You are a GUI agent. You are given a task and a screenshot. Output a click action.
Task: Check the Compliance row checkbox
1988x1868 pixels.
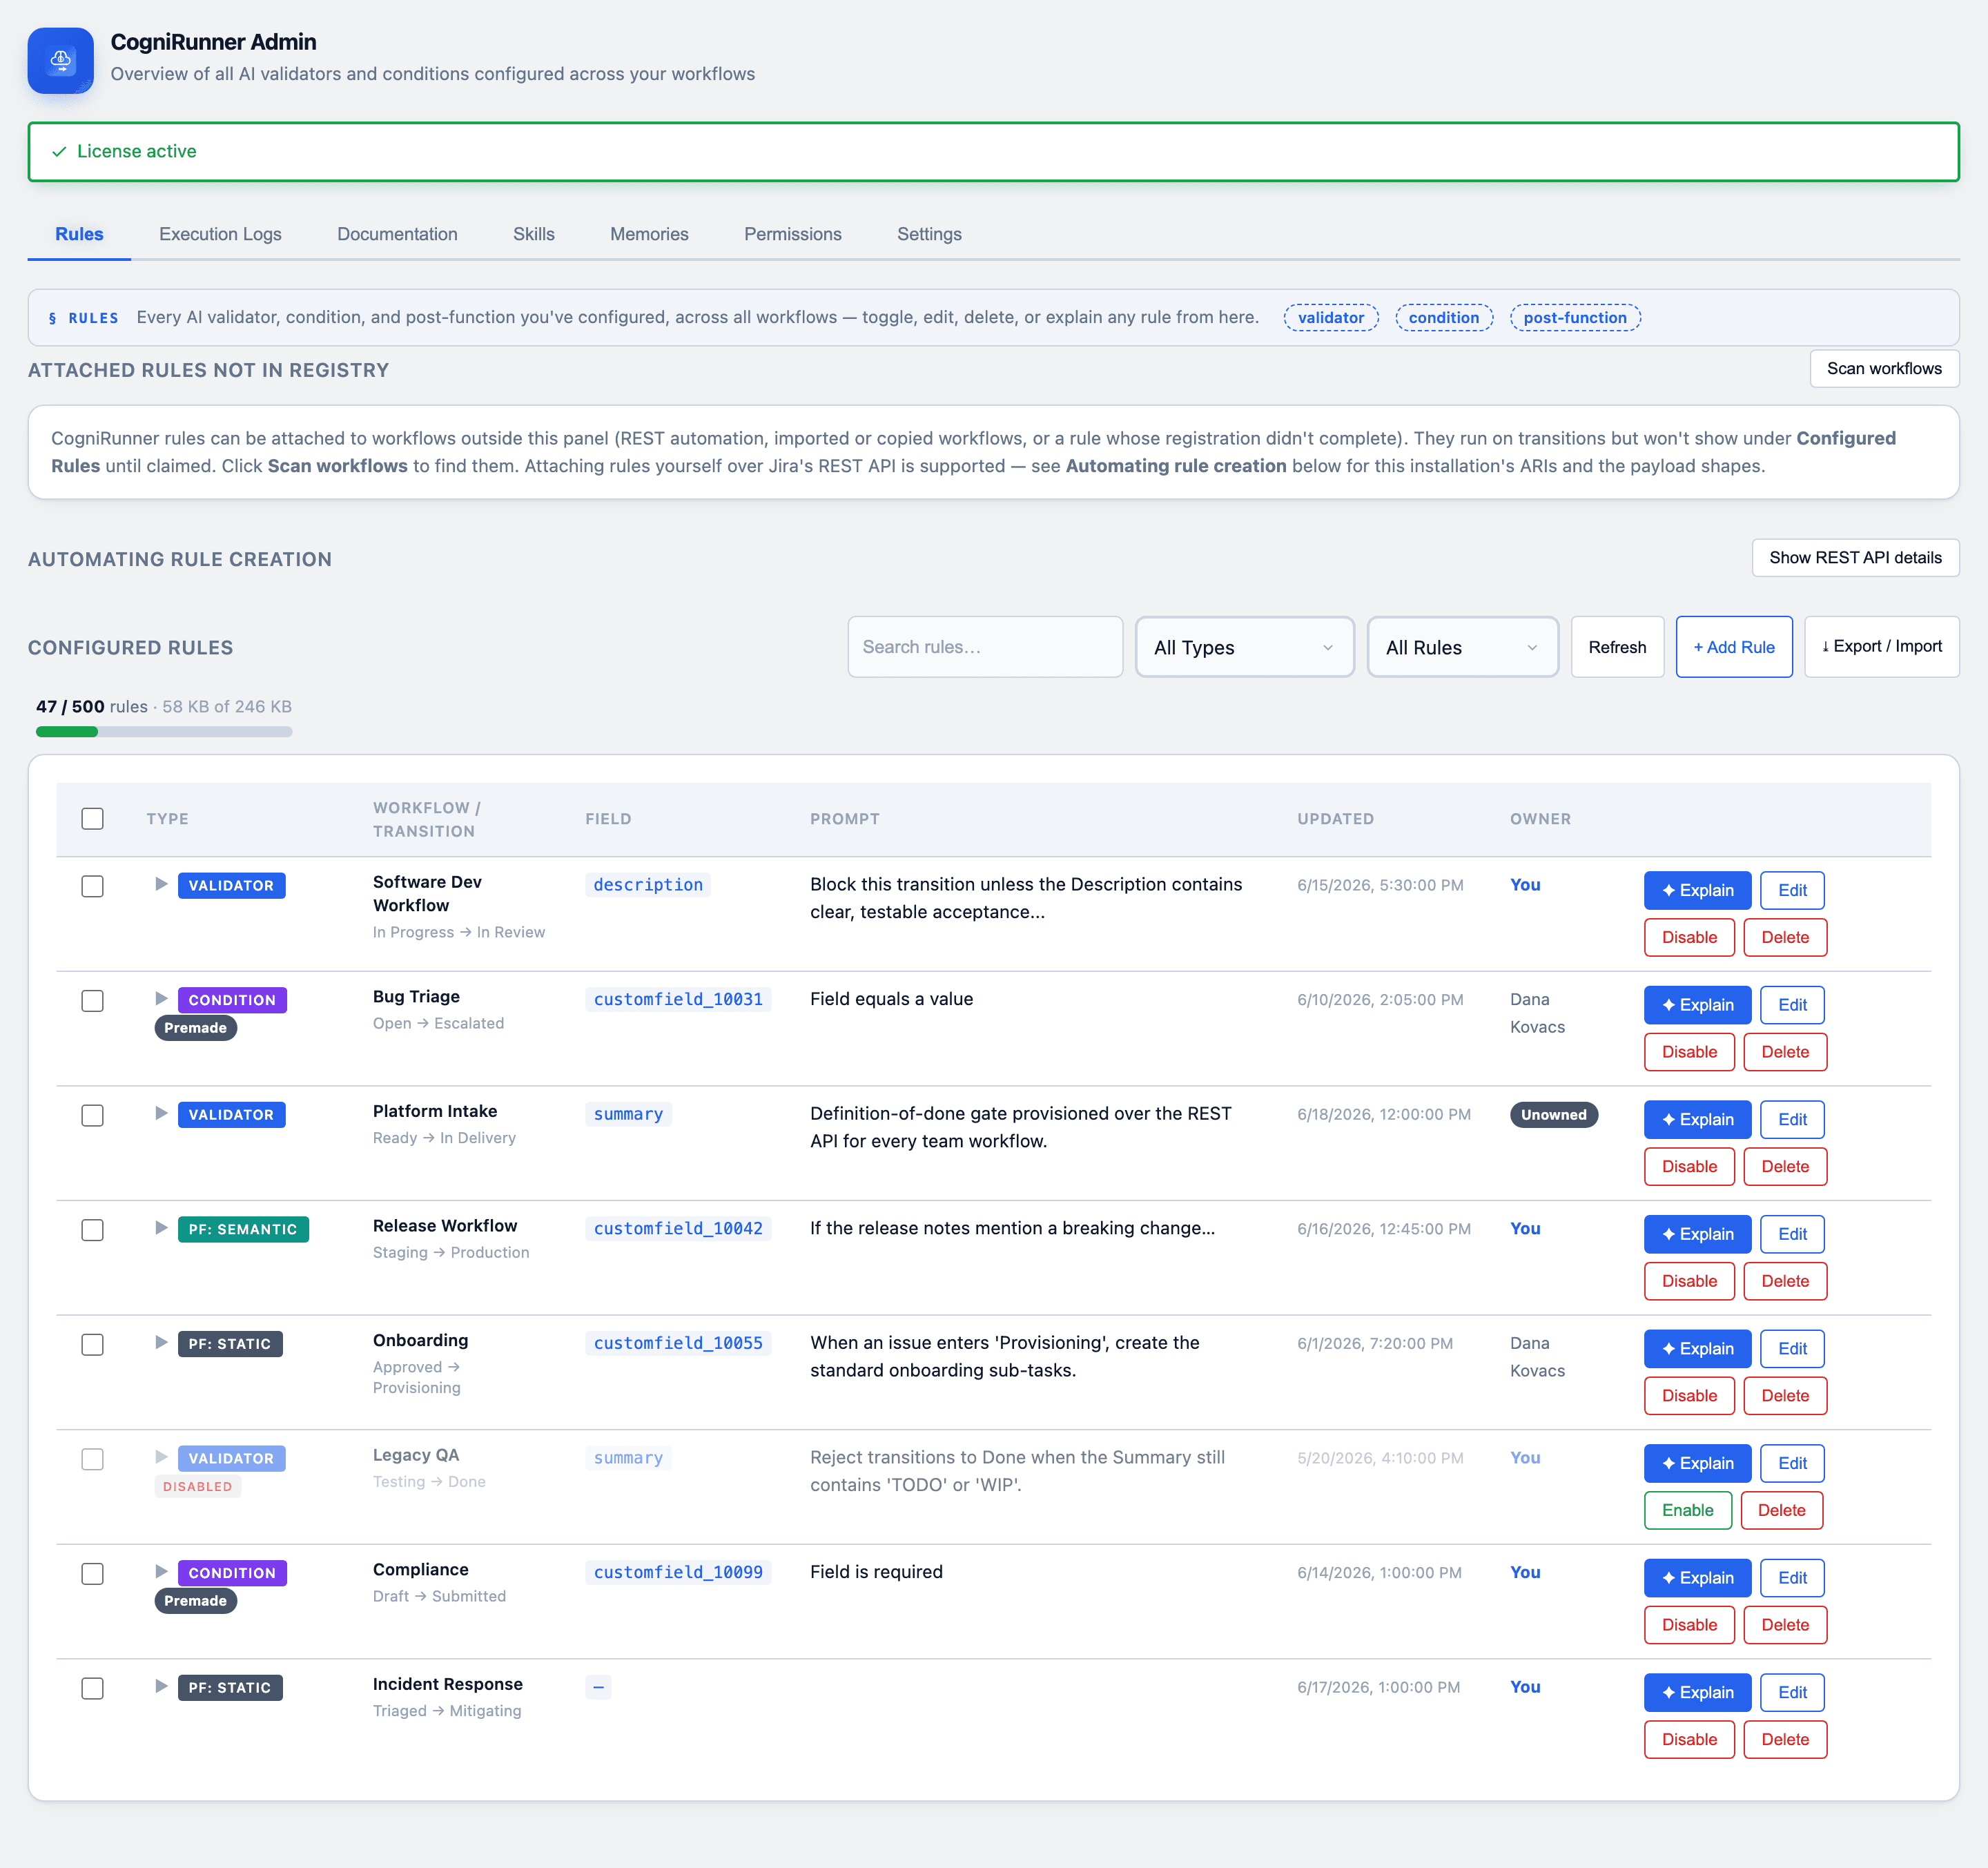[93, 1574]
